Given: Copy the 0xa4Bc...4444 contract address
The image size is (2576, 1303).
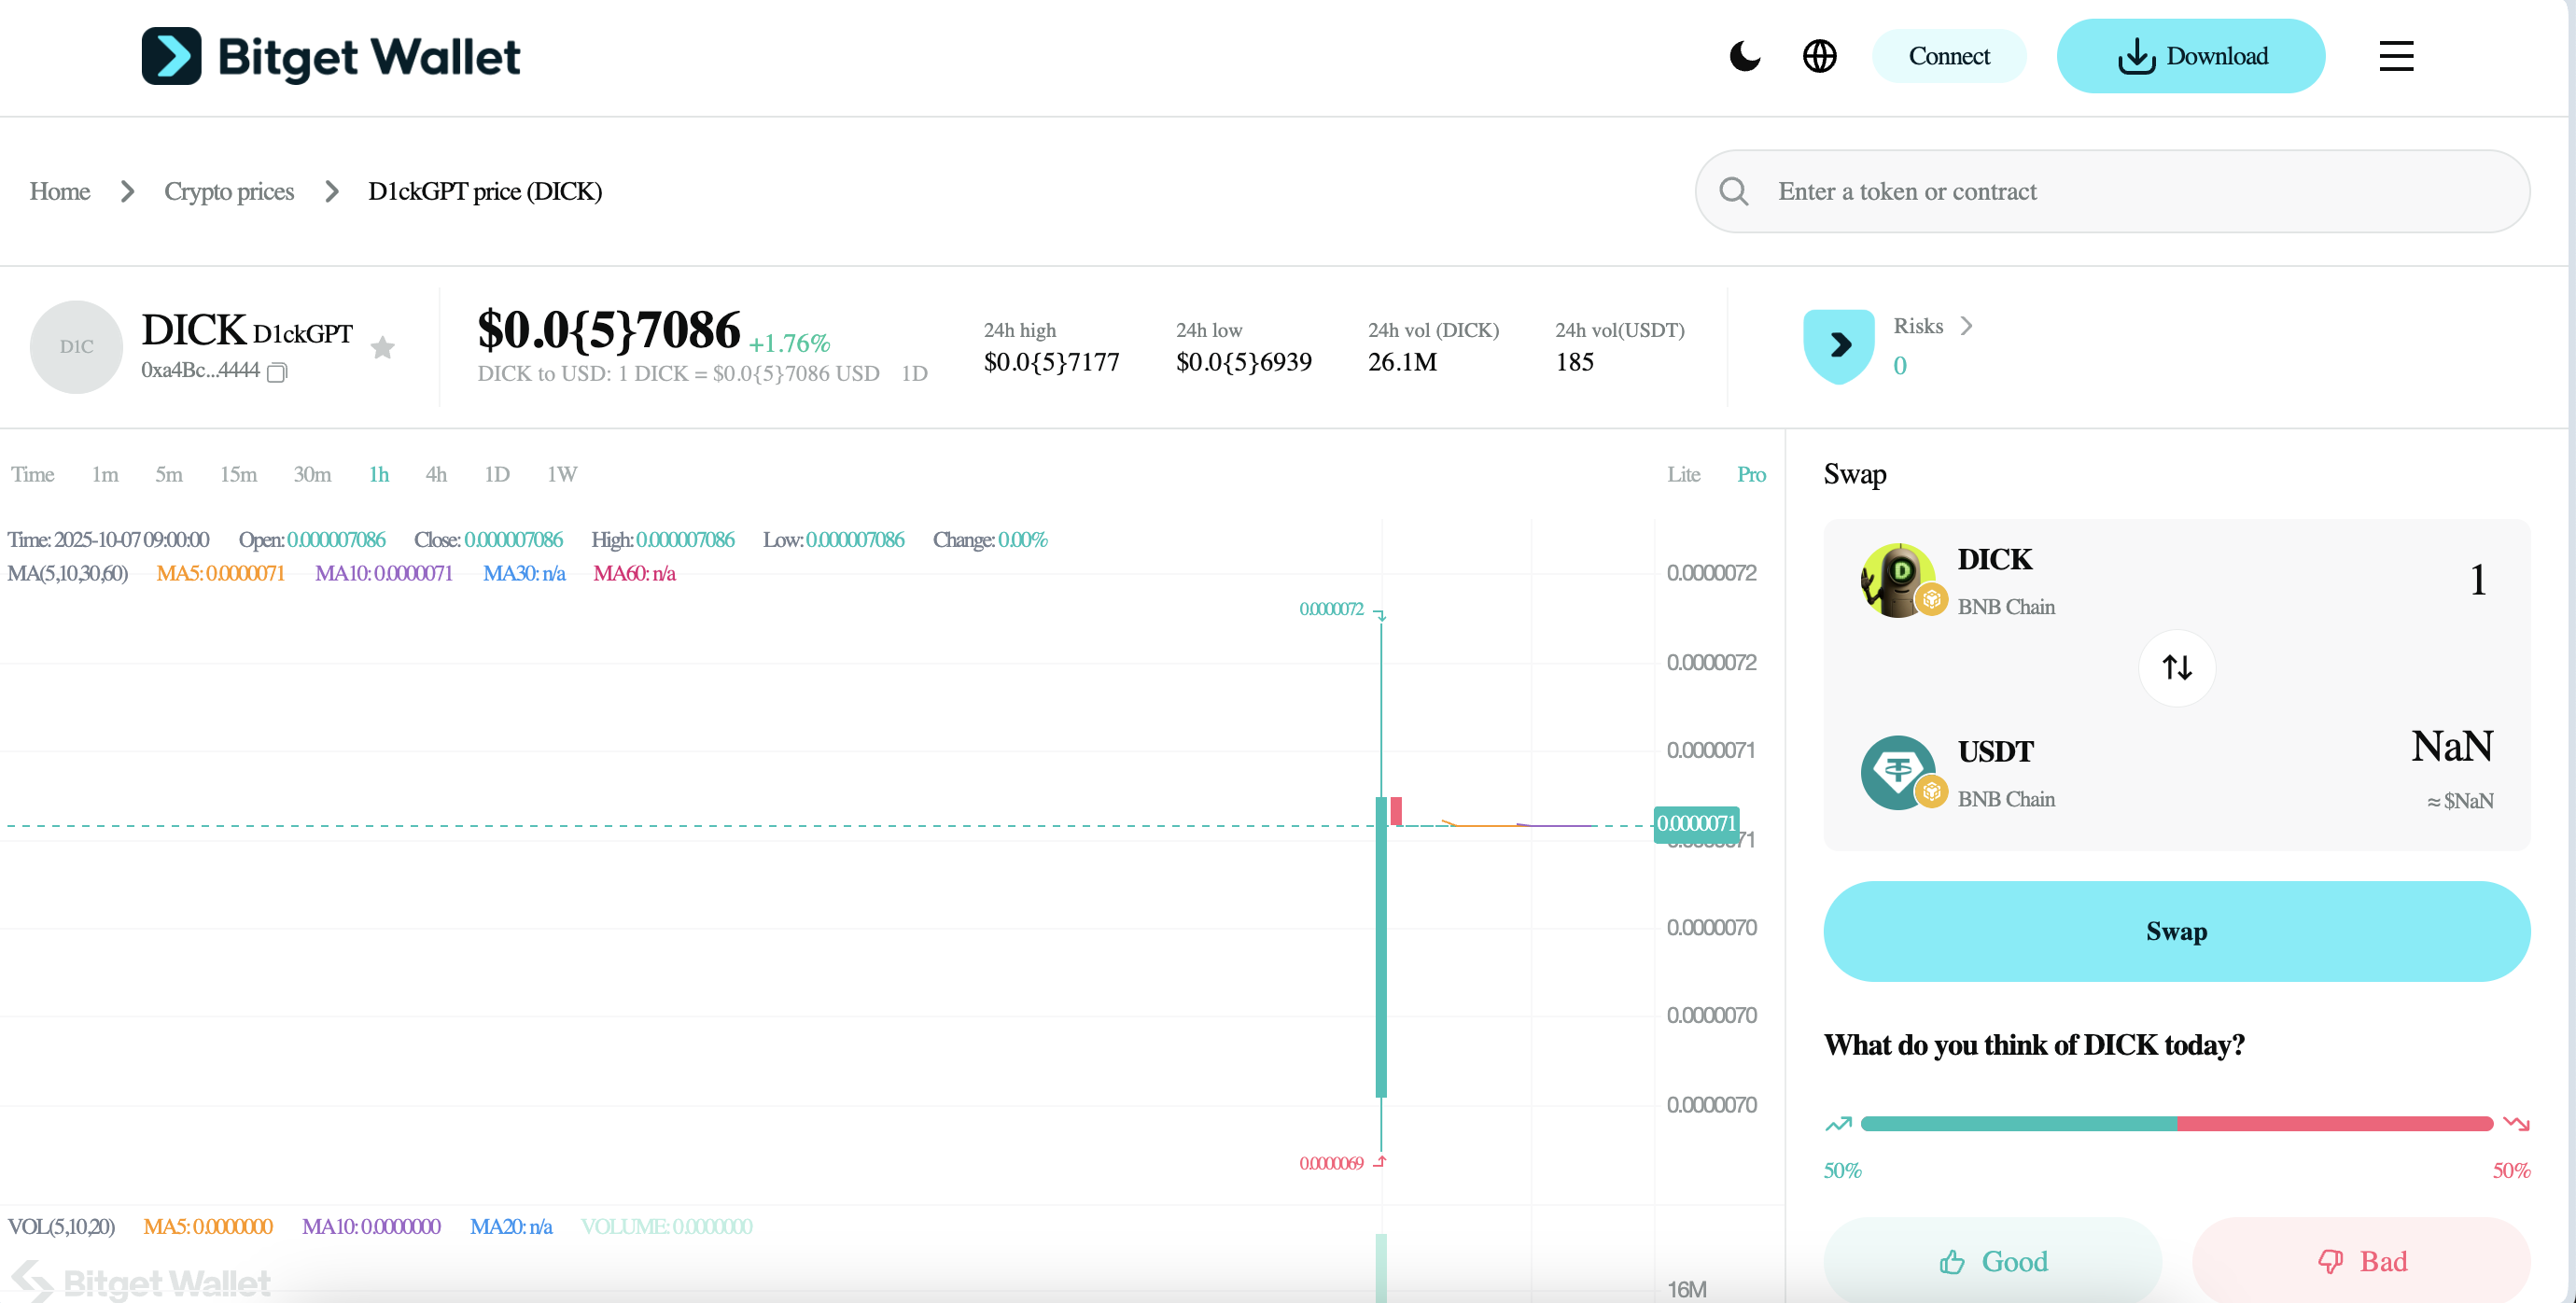Looking at the screenshot, I should 277,372.
